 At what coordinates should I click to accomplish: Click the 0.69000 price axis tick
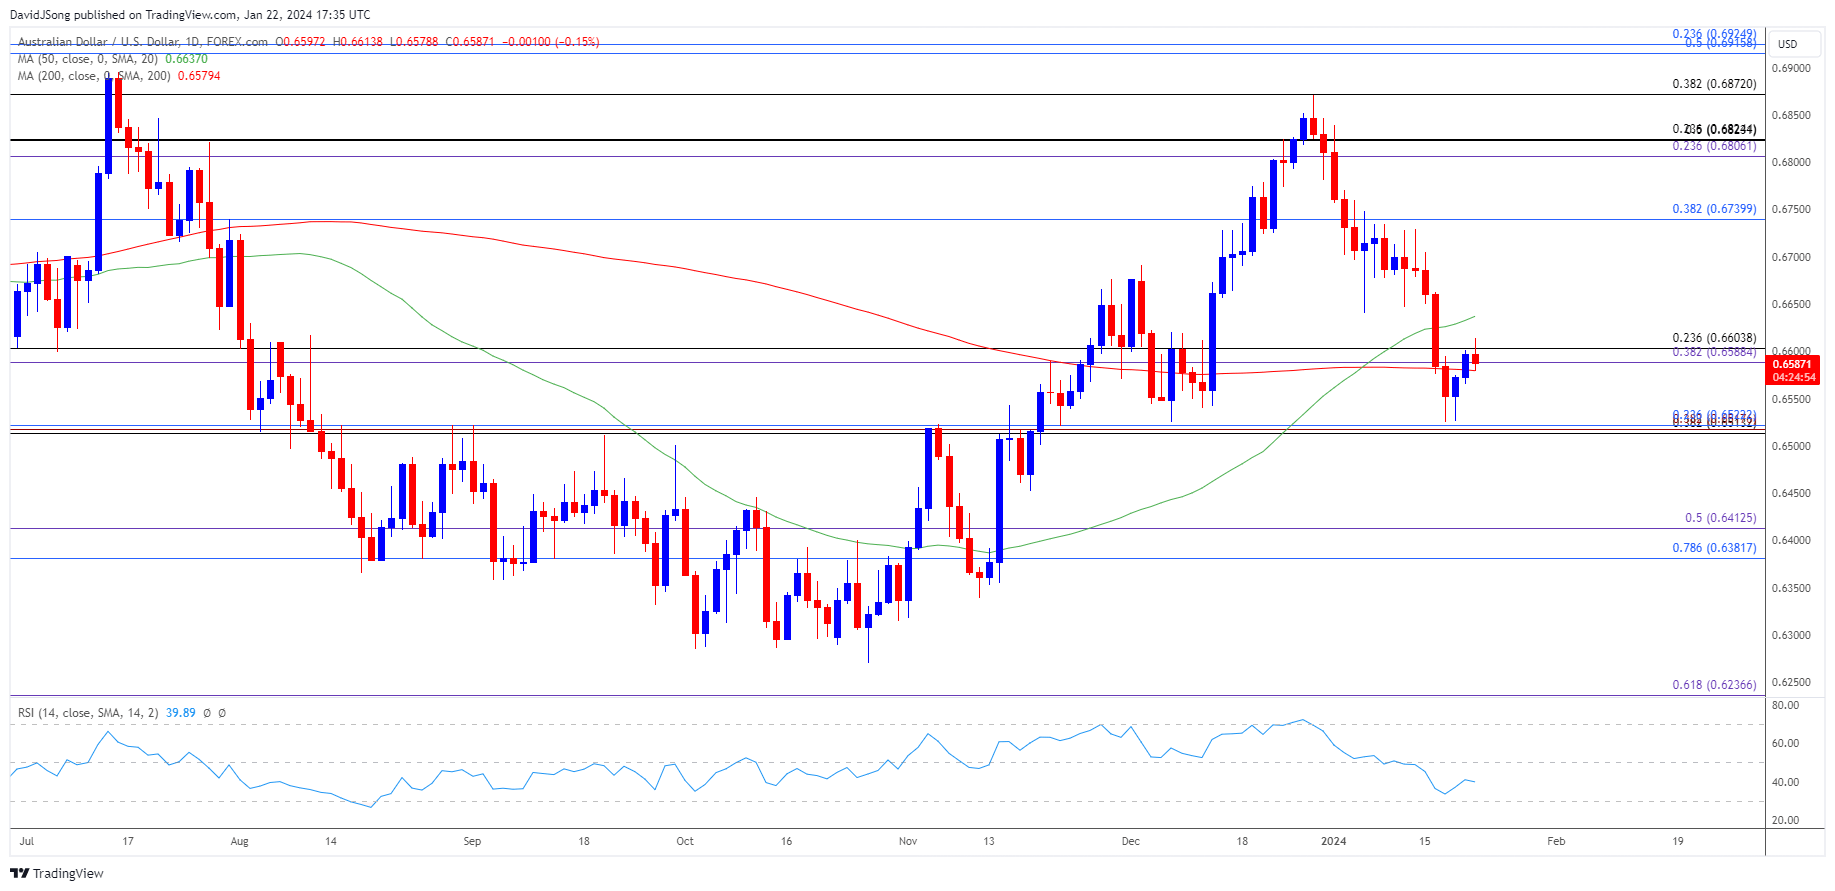(1791, 68)
